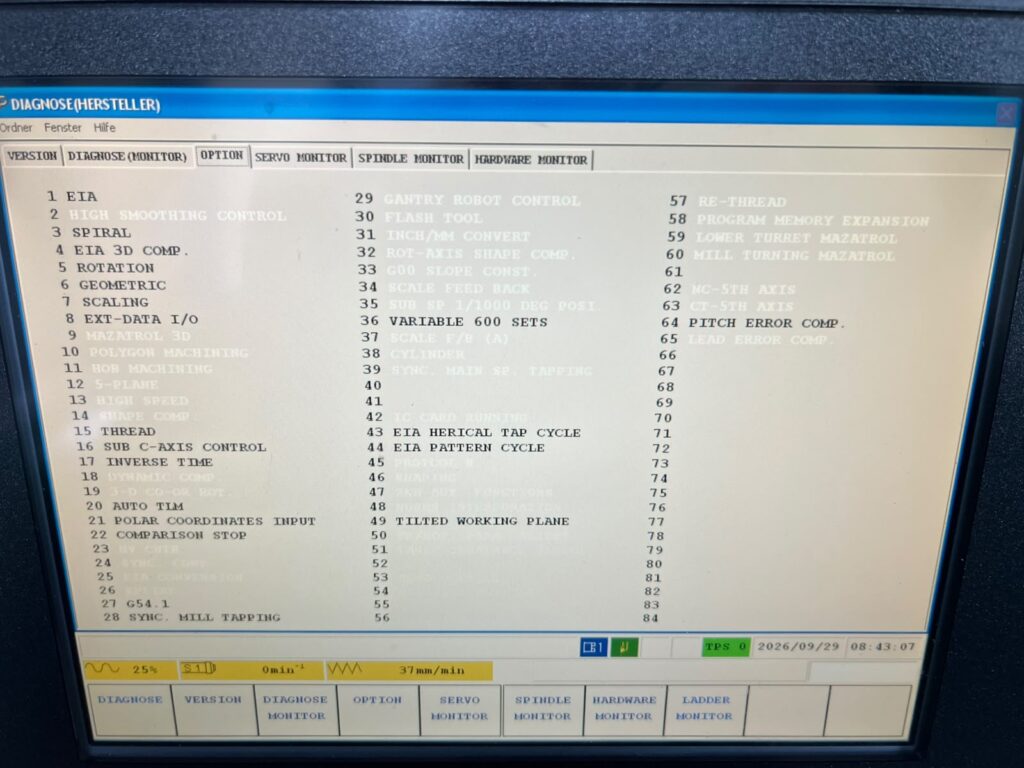1024x768 pixels.
Task: Select option 49 TILTED WORKING PLANE
Action: click(x=470, y=521)
